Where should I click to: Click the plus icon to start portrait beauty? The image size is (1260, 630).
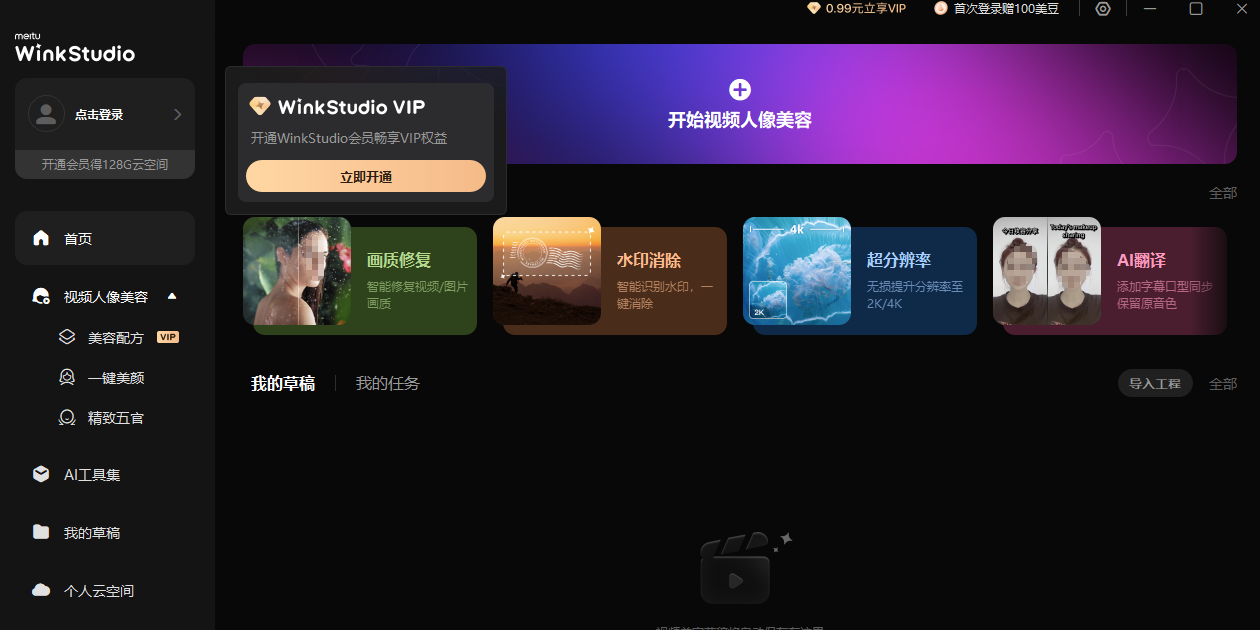click(x=739, y=90)
